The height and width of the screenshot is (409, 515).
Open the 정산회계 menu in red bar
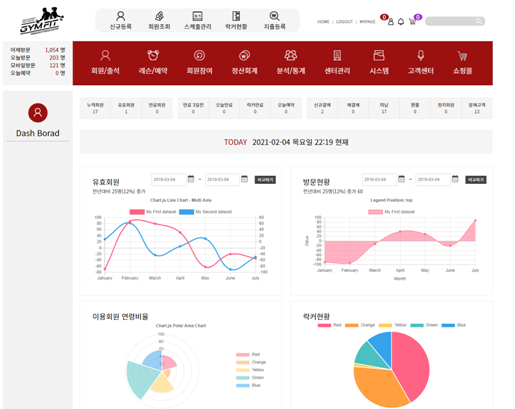tap(244, 62)
